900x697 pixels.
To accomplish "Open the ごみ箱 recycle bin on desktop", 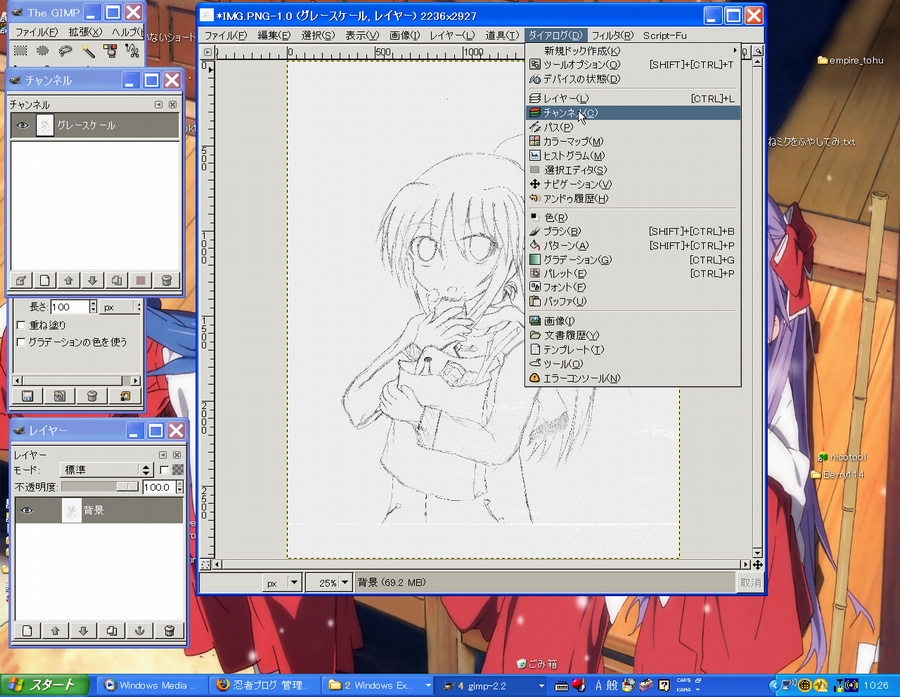I will click(x=537, y=664).
